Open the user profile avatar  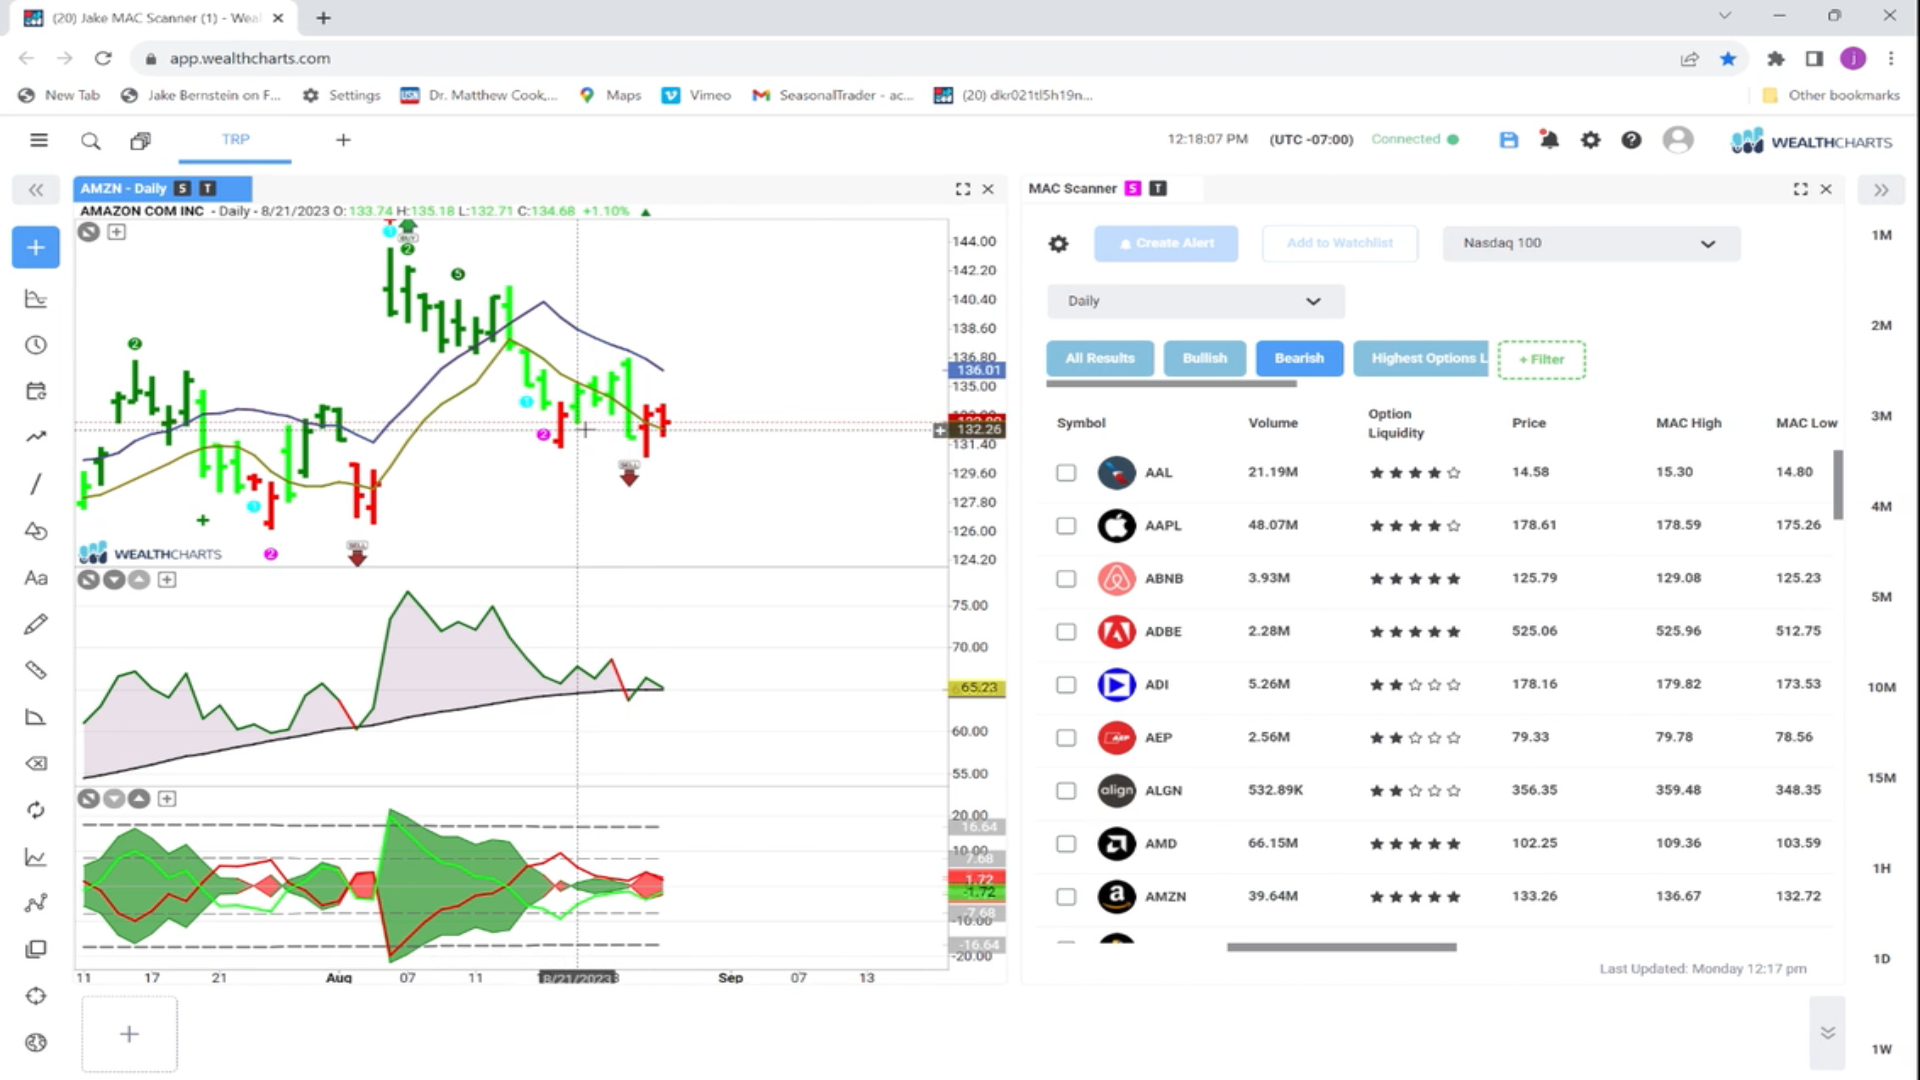pyautogui.click(x=1678, y=140)
